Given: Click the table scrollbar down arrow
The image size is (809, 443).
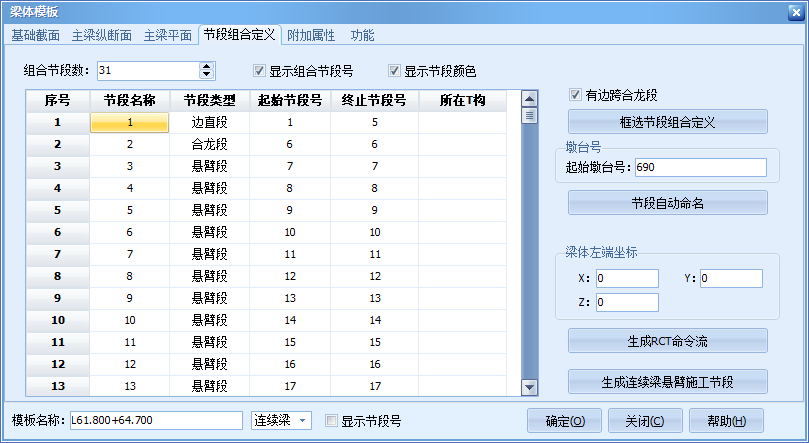Looking at the screenshot, I should (529, 387).
